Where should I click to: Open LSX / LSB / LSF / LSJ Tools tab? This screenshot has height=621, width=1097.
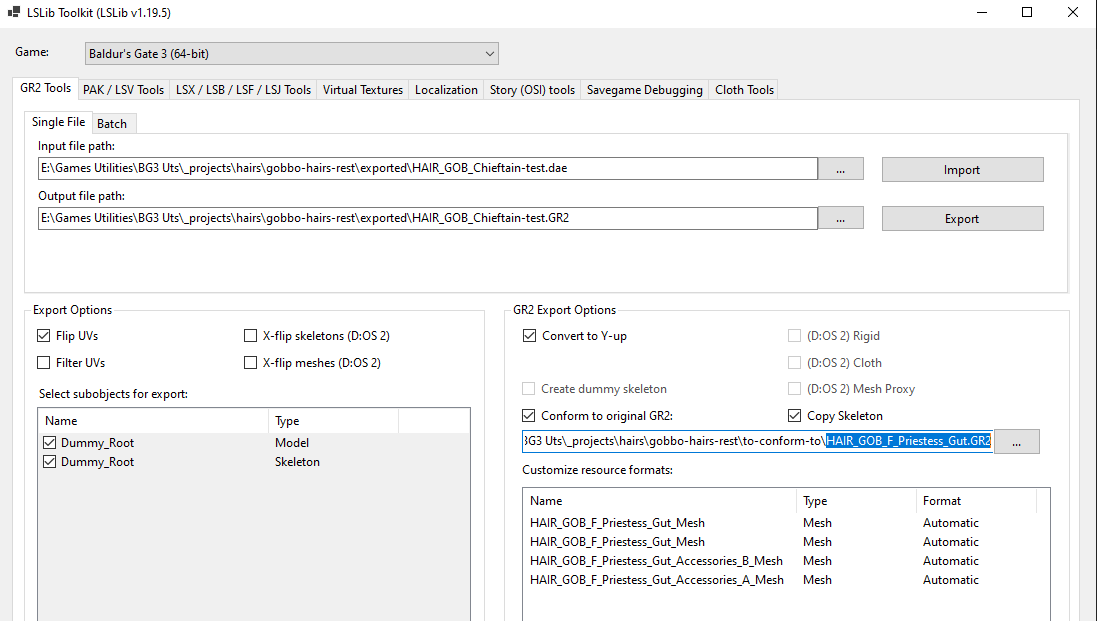[243, 90]
